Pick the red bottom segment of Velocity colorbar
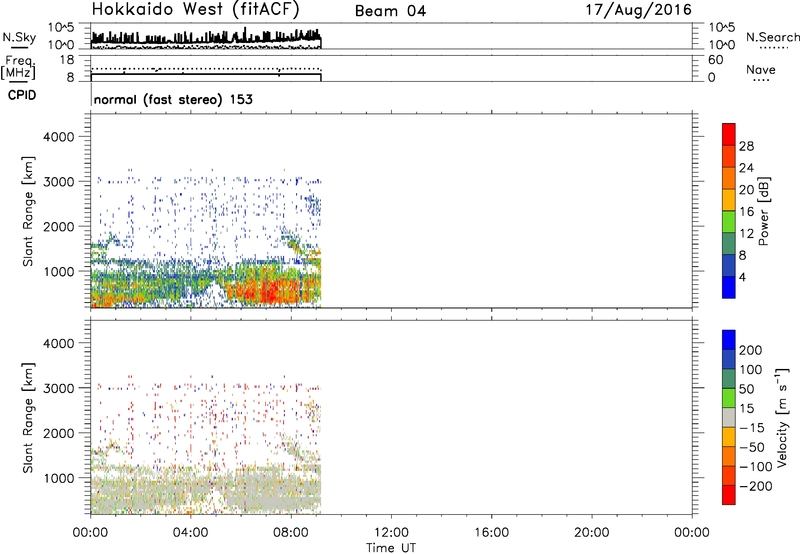The image size is (800, 554). [x=729, y=495]
